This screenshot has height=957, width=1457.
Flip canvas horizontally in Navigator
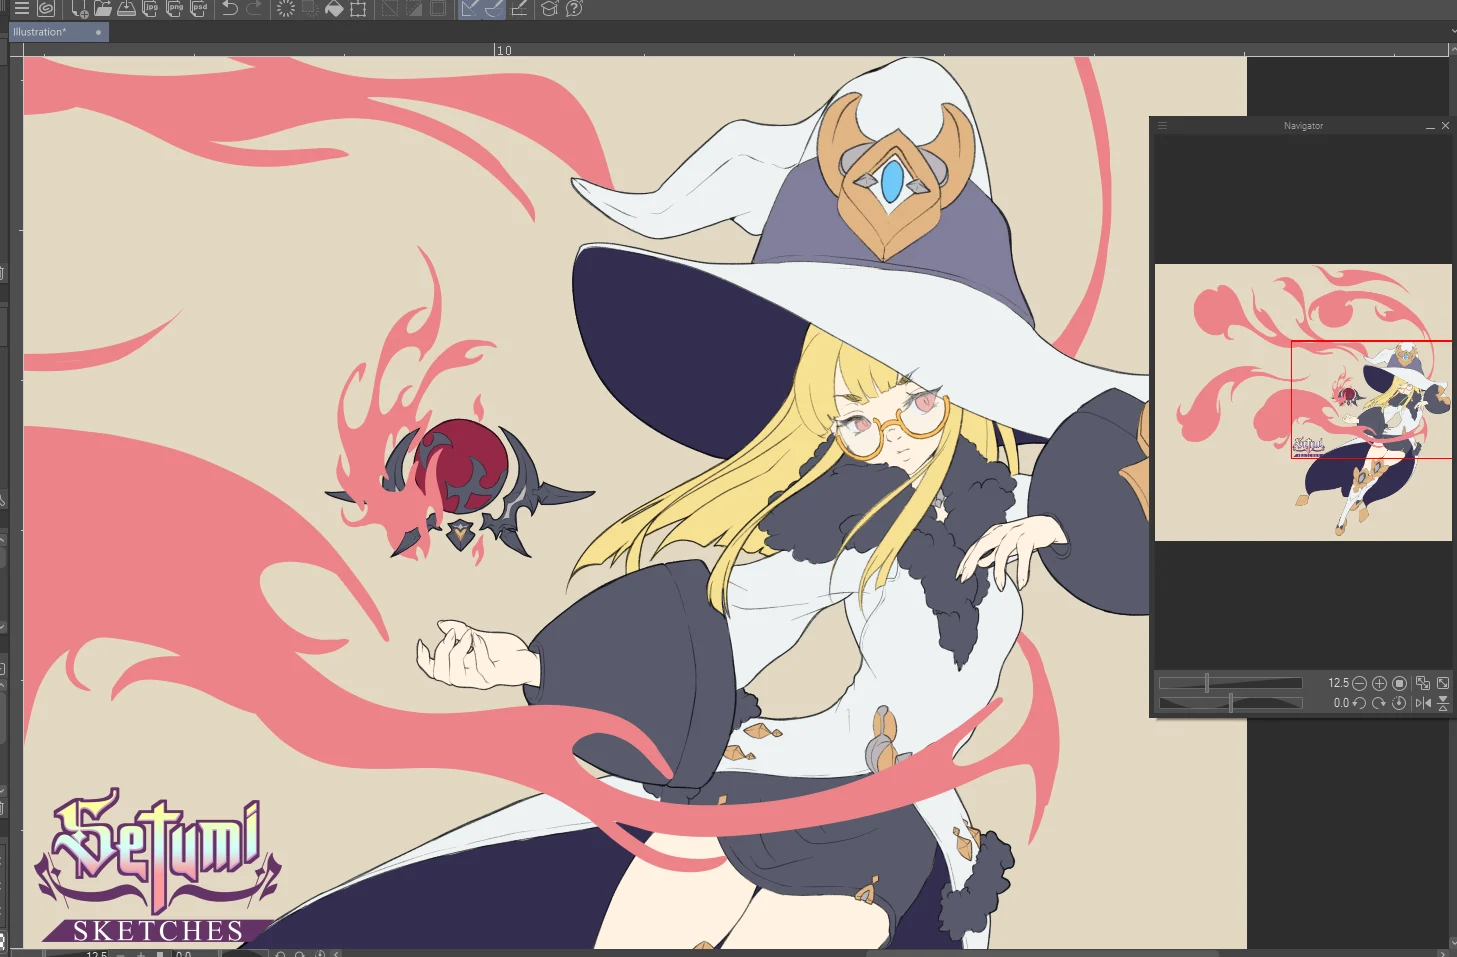coord(1423,703)
